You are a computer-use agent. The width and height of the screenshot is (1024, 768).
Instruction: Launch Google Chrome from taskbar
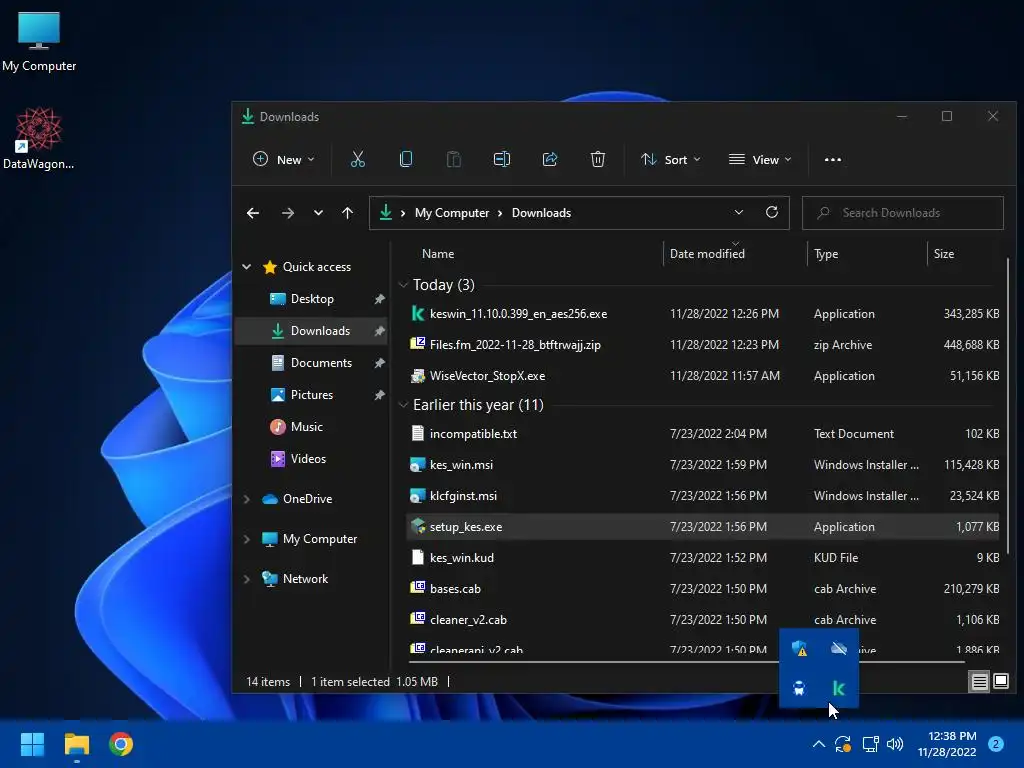coord(121,744)
